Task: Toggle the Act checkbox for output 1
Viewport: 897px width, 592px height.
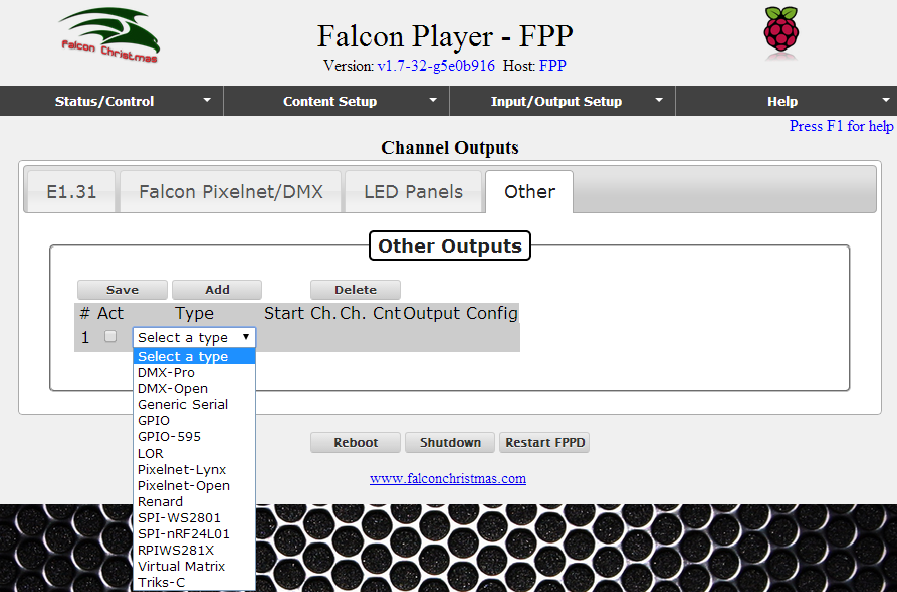Action: pos(111,337)
